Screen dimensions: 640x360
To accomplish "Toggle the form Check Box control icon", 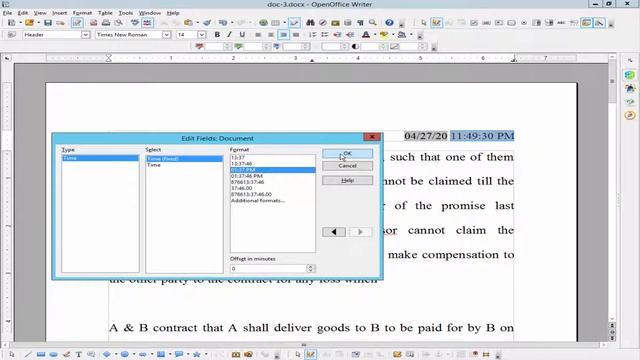I will pyautogui.click(x=473, y=23).
